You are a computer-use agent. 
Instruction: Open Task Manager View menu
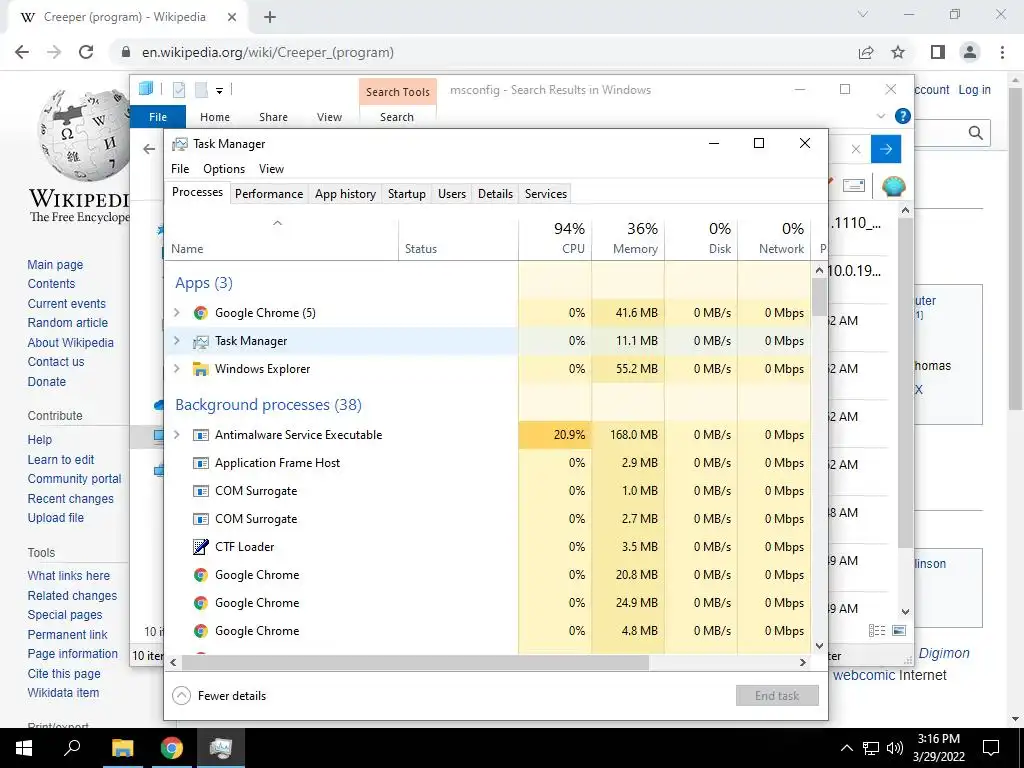tap(271, 169)
